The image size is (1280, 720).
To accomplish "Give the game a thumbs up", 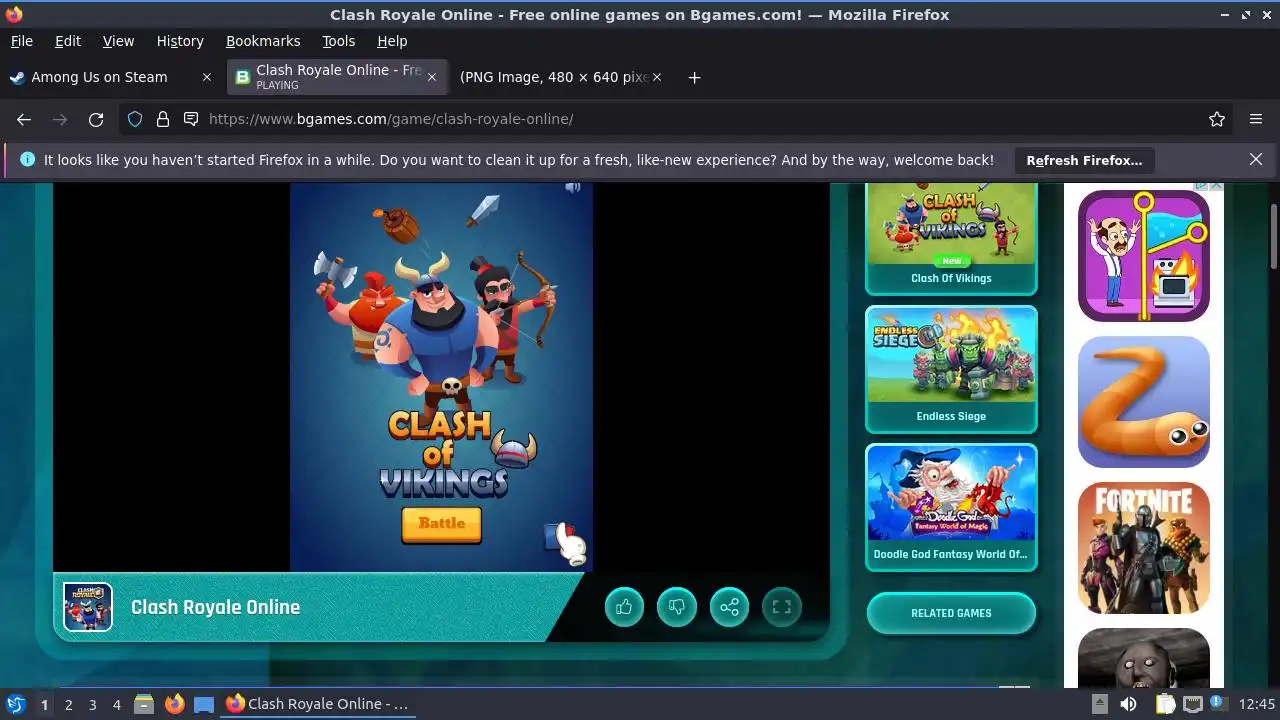I will (x=624, y=606).
